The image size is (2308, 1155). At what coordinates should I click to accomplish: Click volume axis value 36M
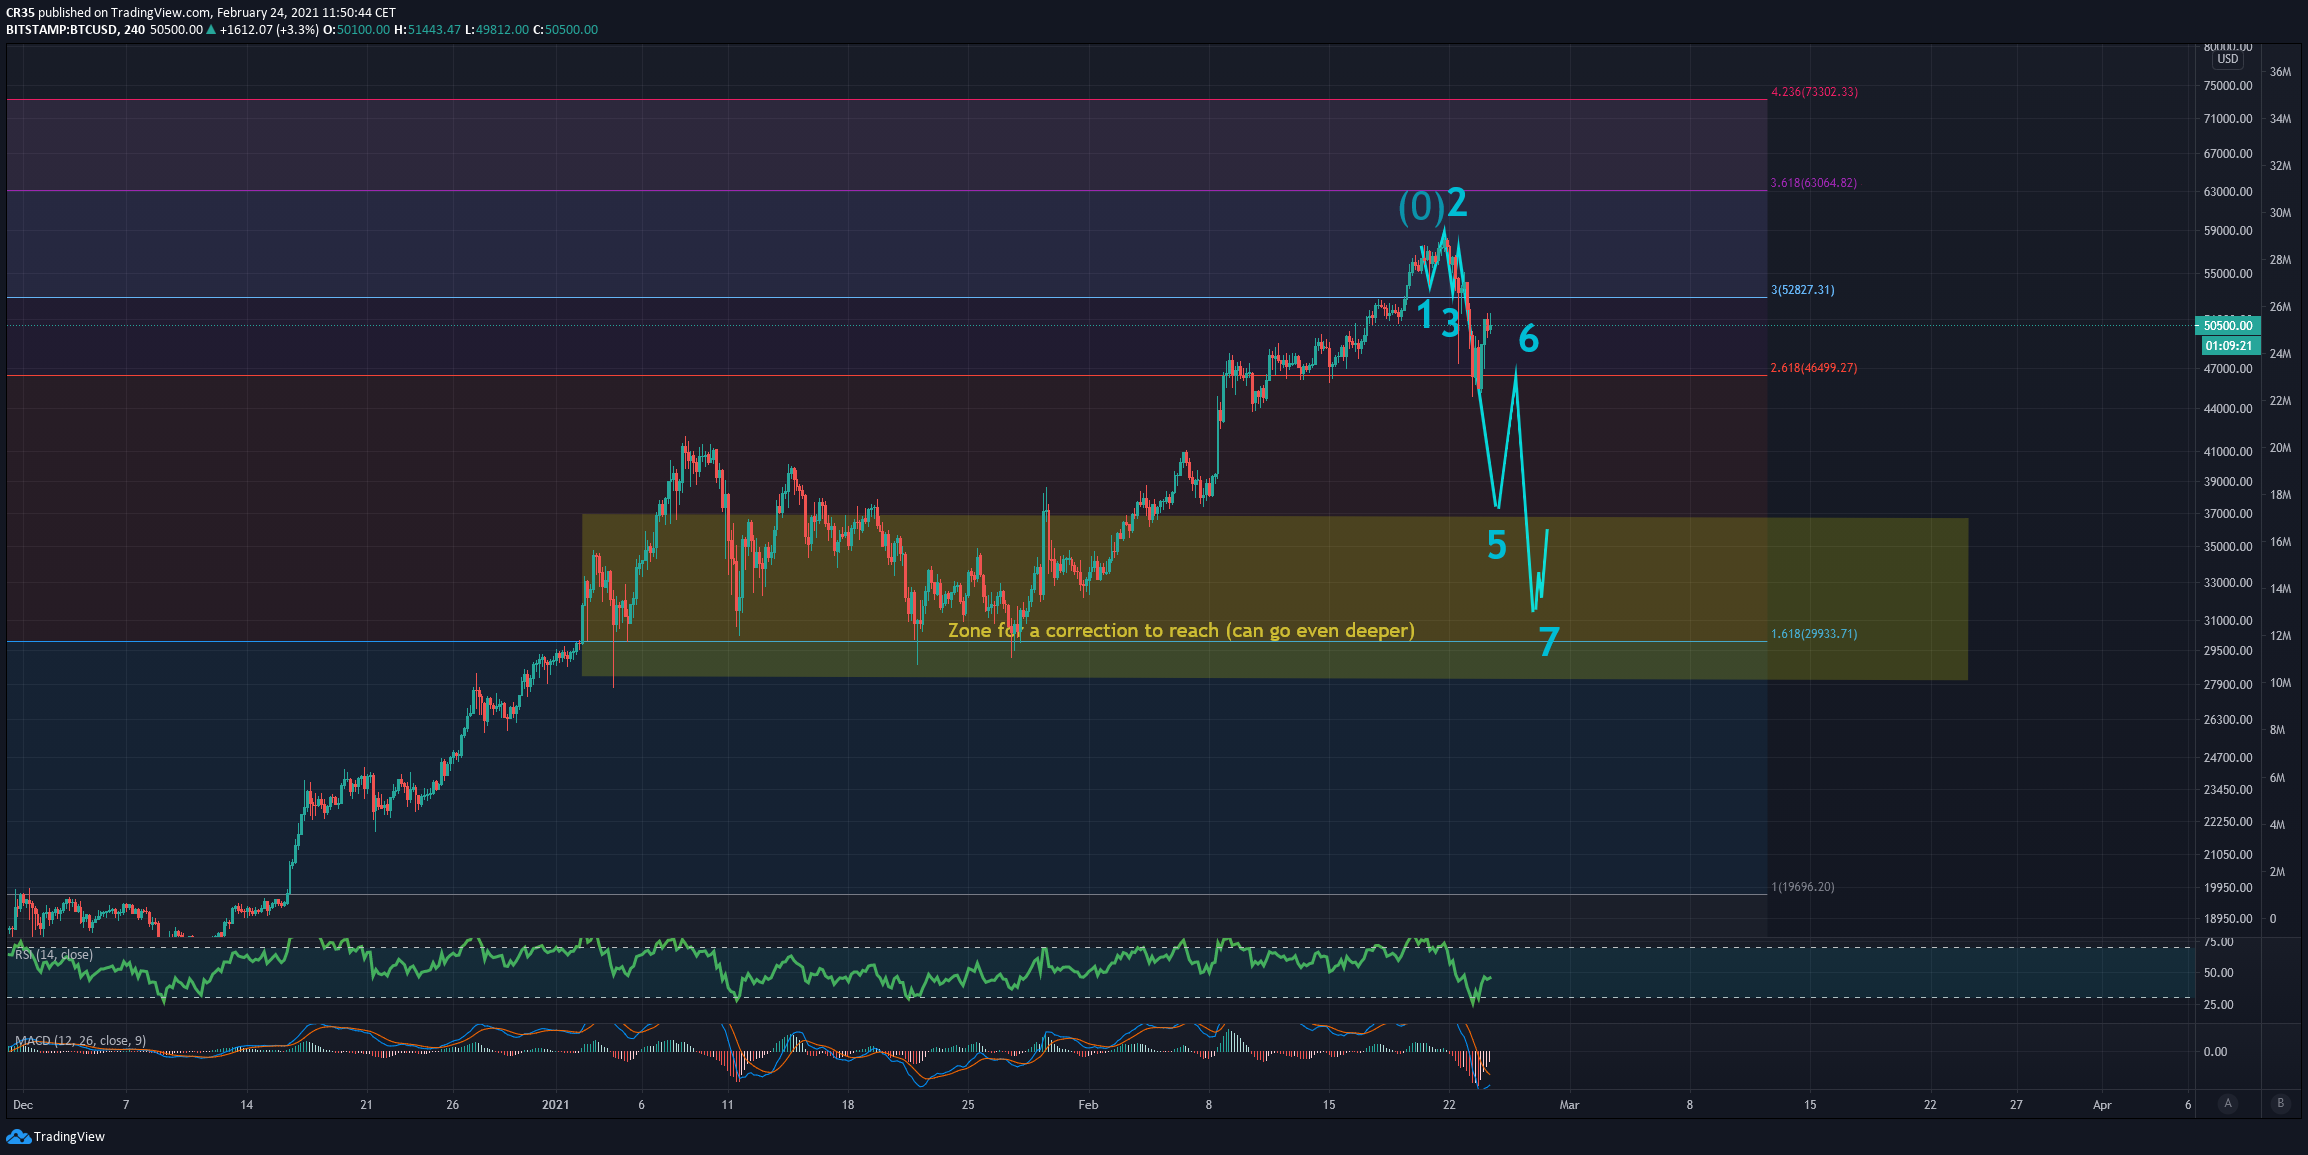(2280, 72)
